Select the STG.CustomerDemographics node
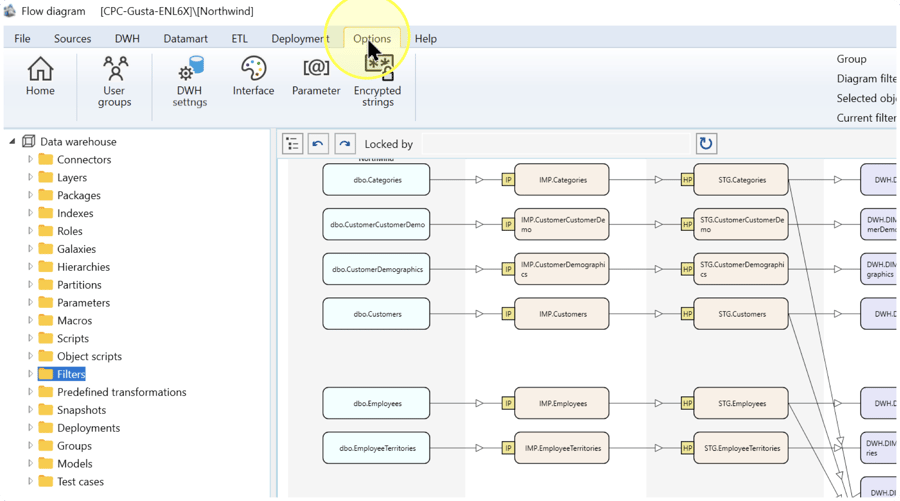Image resolution: width=900 pixels, height=501 pixels. point(740,269)
